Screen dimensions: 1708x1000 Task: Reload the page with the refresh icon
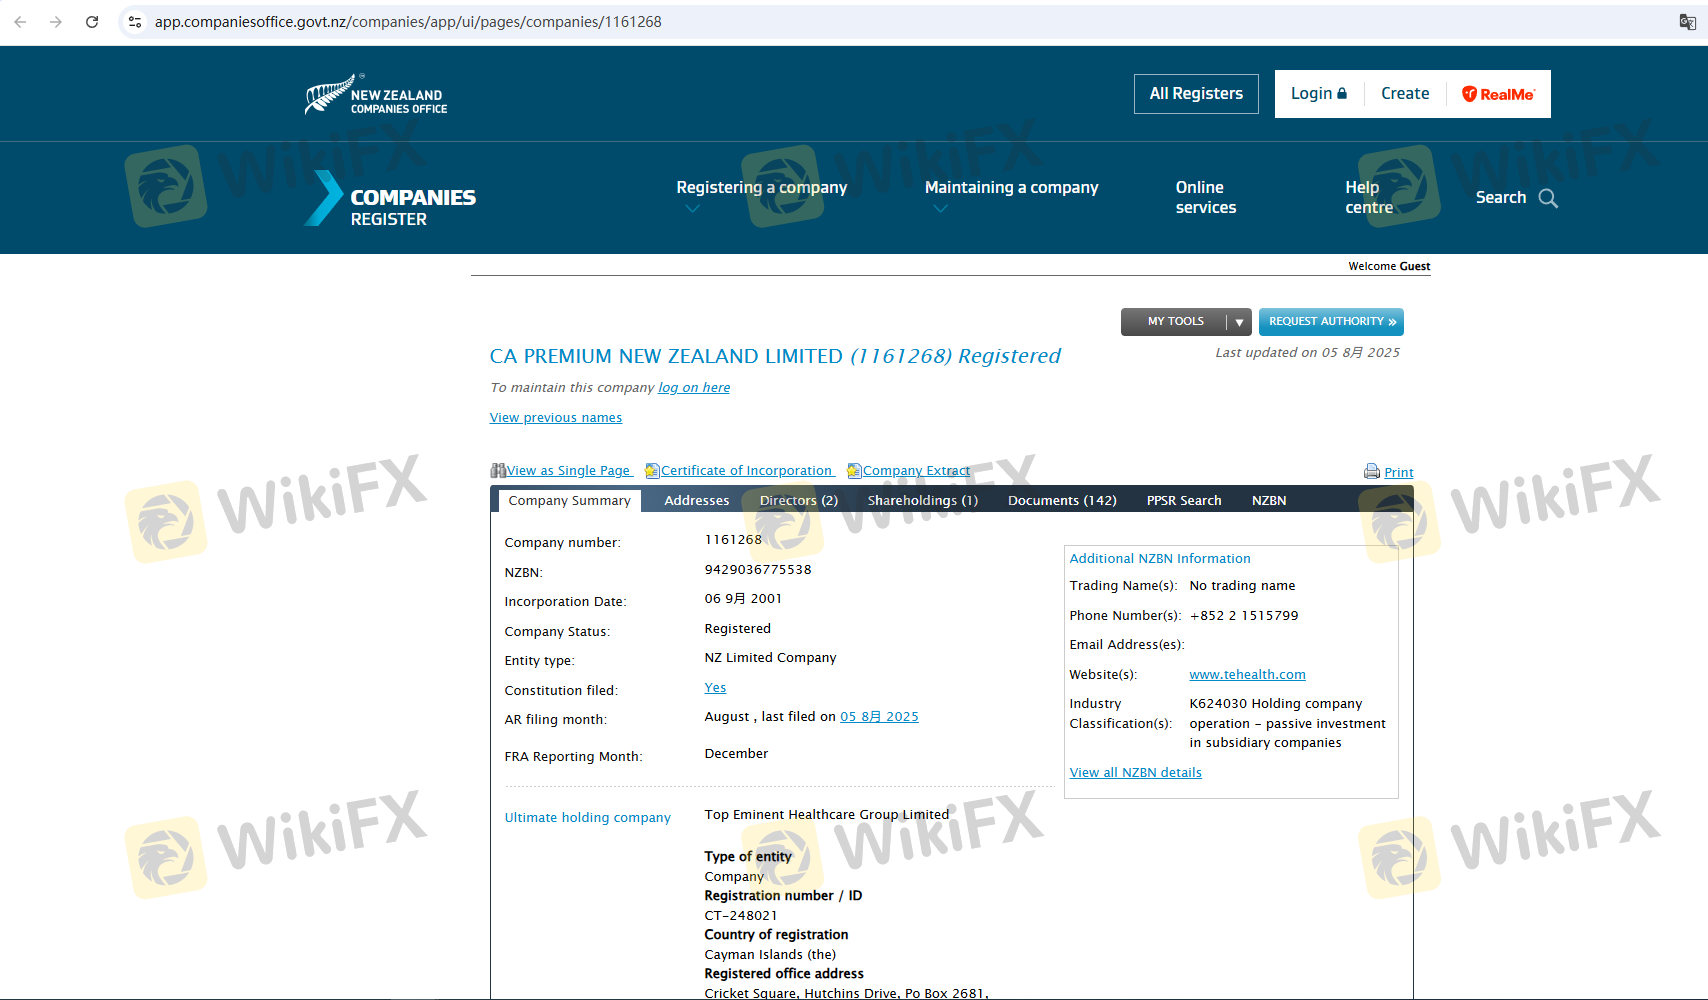coord(92,22)
